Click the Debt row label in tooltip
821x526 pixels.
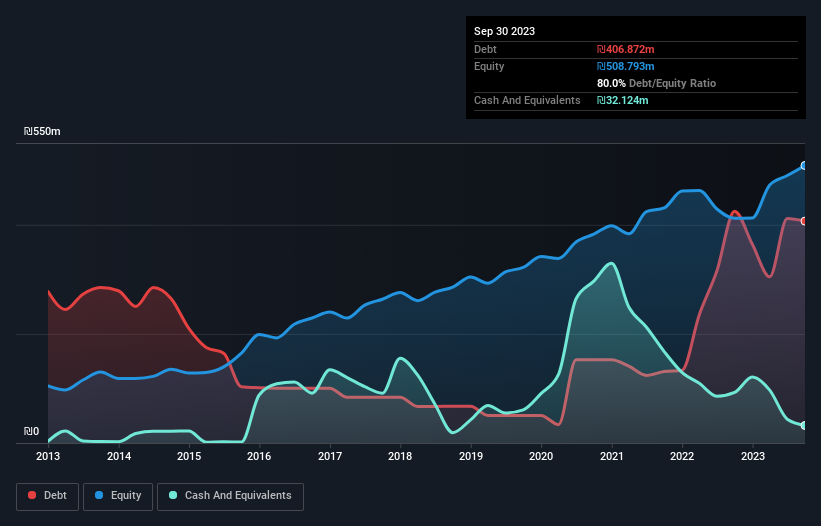pos(485,49)
